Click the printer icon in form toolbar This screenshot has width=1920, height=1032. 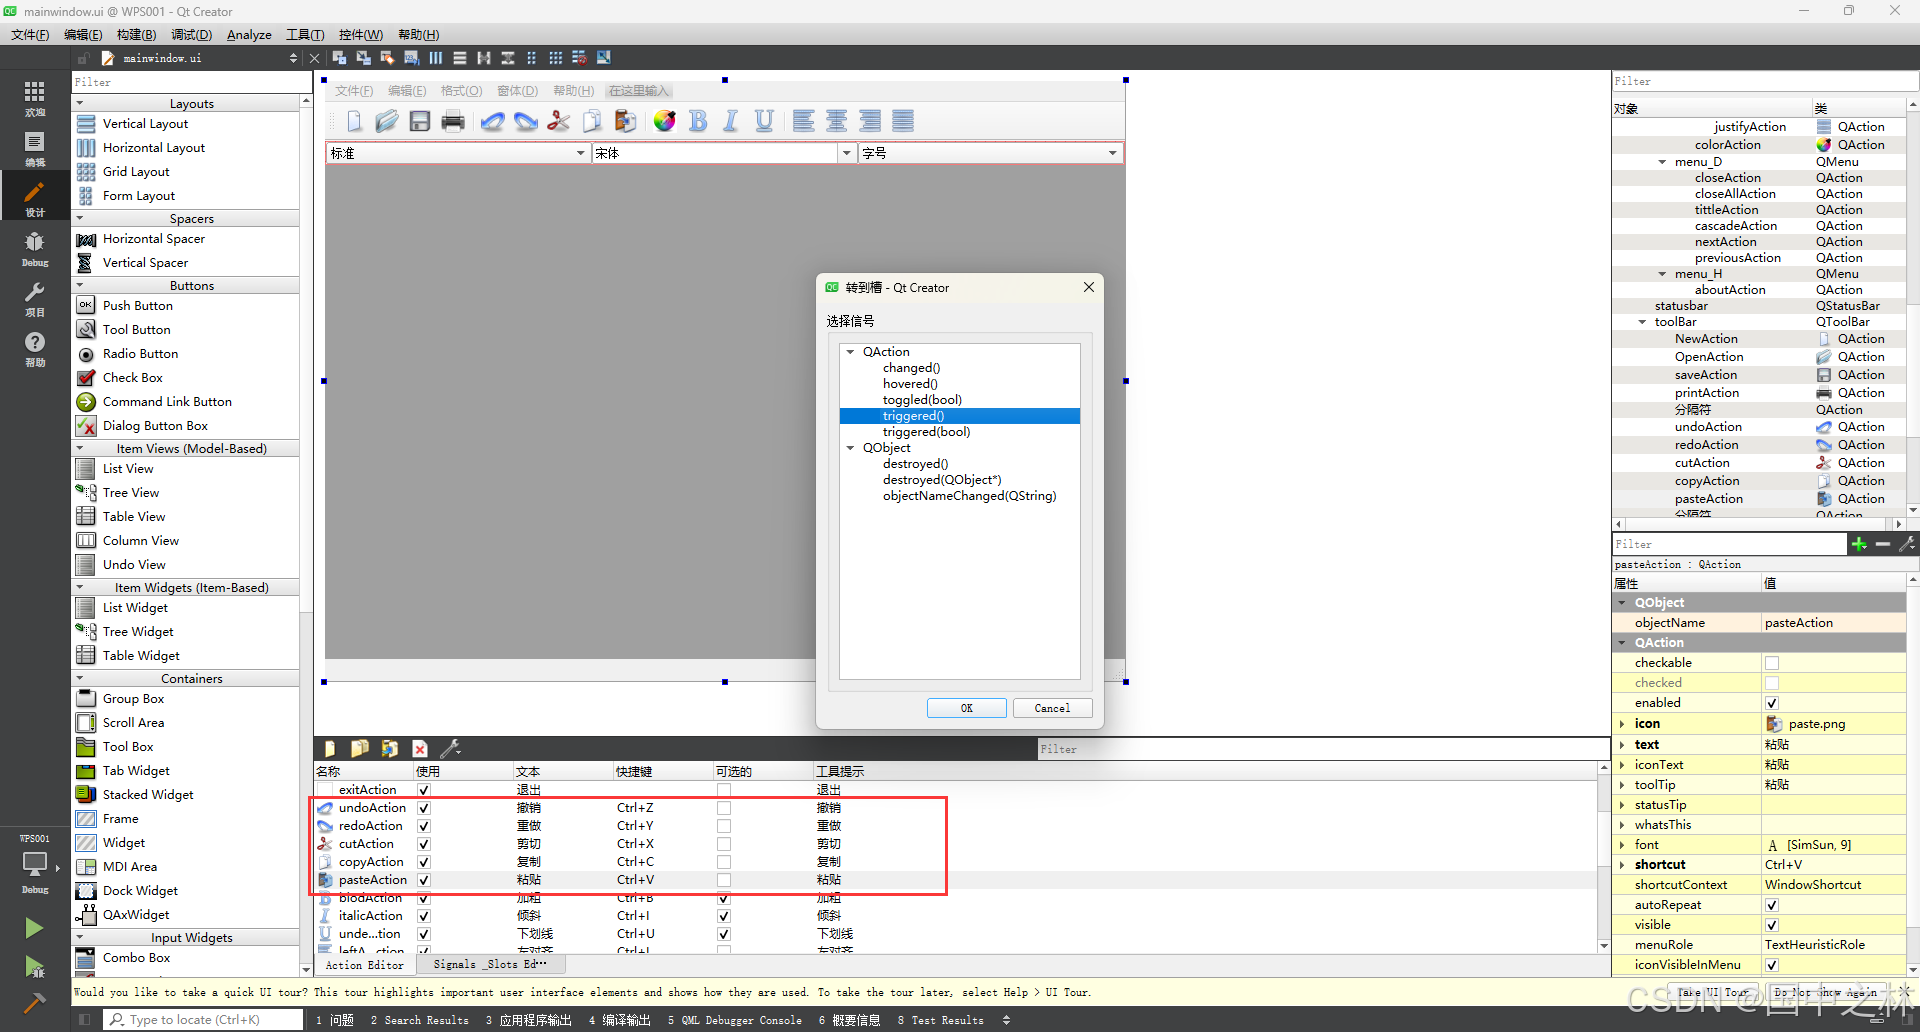click(453, 121)
